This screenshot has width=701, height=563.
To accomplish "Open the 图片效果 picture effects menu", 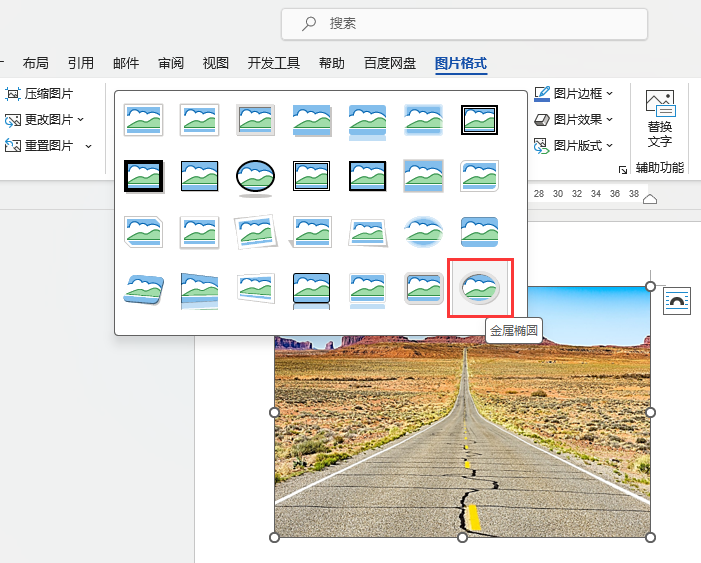I will click(574, 120).
